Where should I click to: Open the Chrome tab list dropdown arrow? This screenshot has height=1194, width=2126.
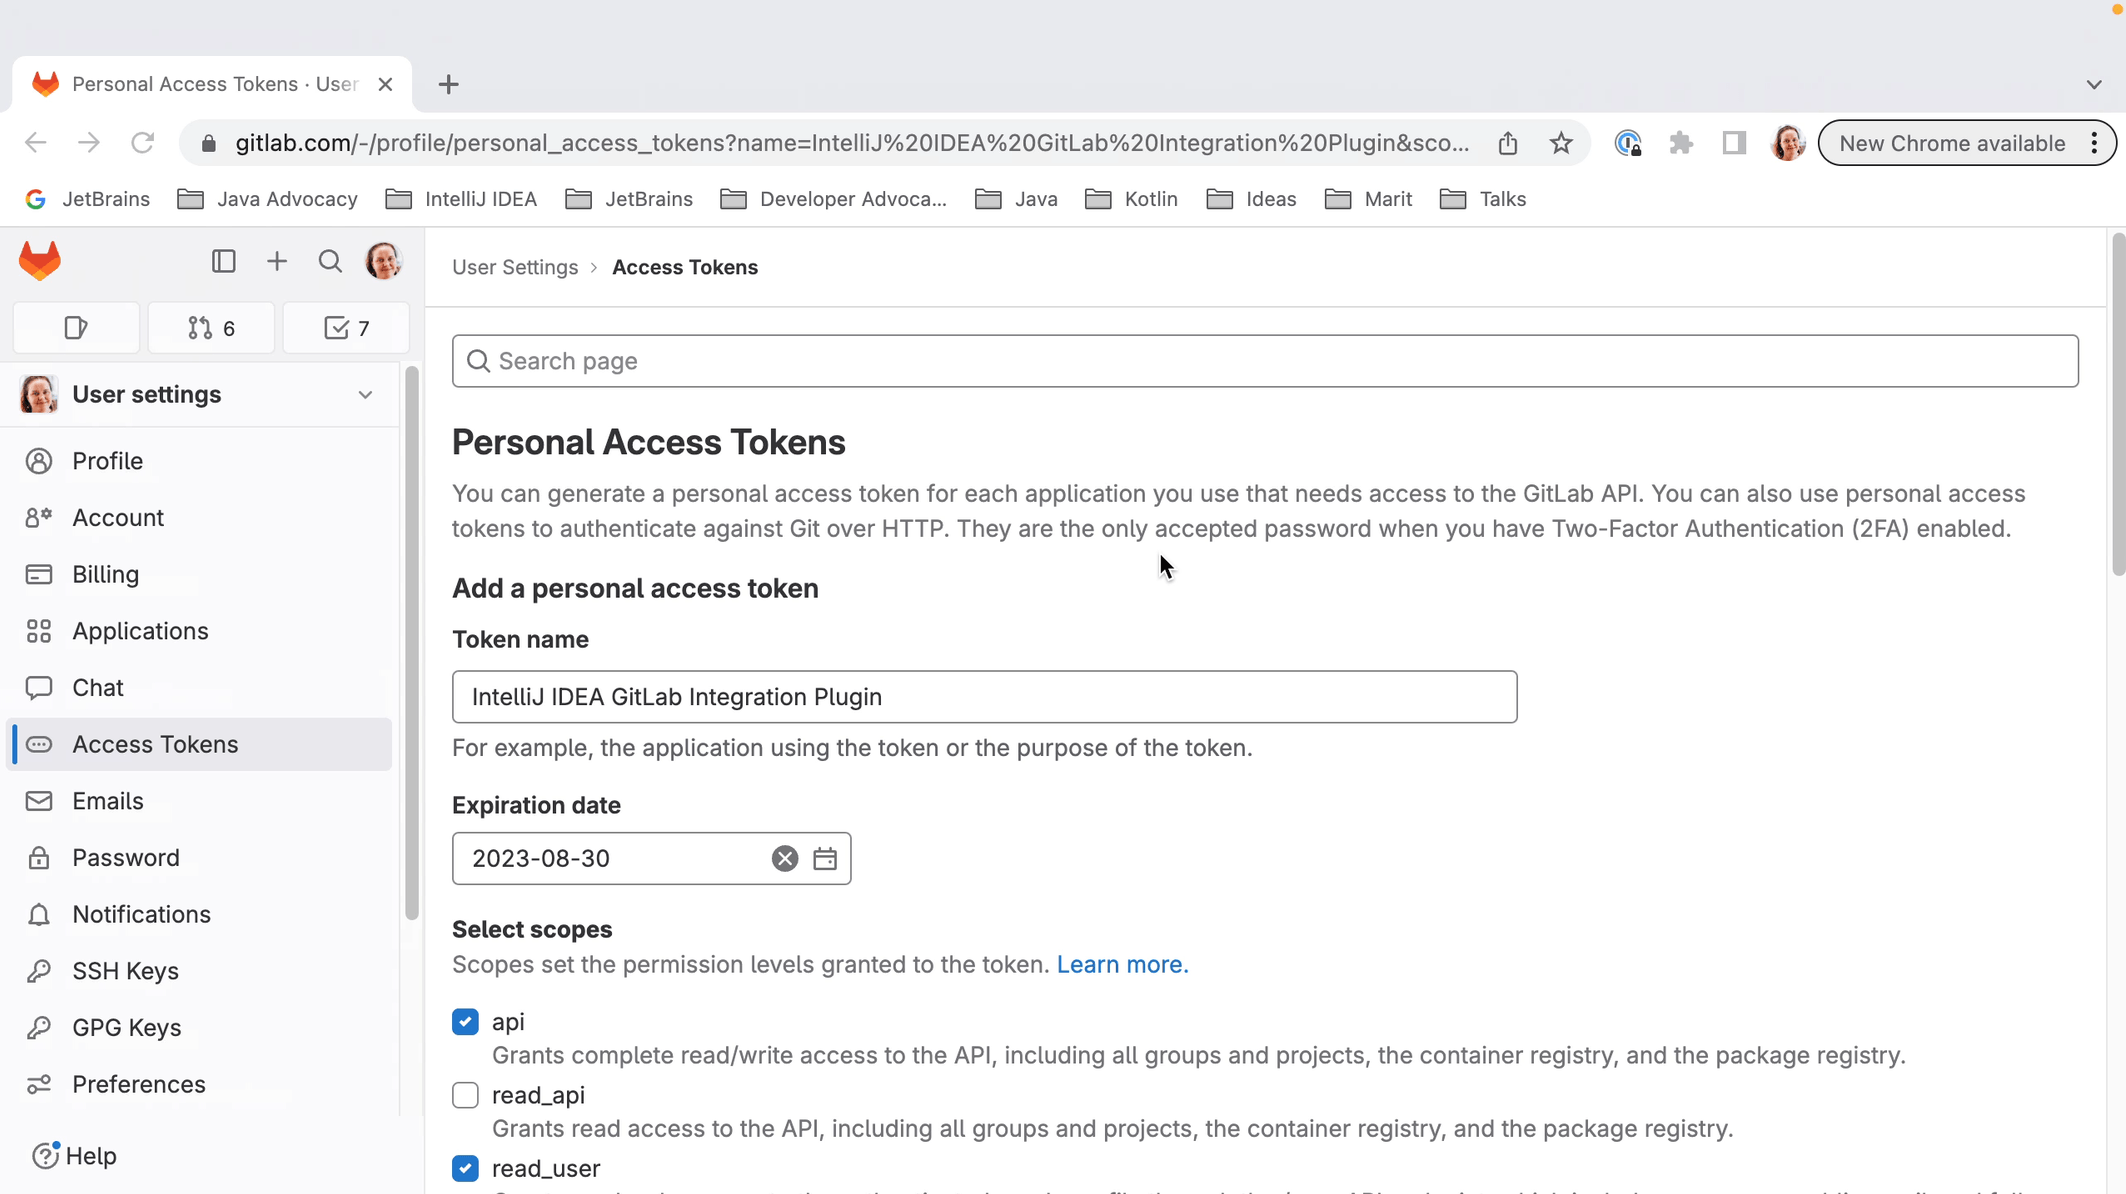2093,85
